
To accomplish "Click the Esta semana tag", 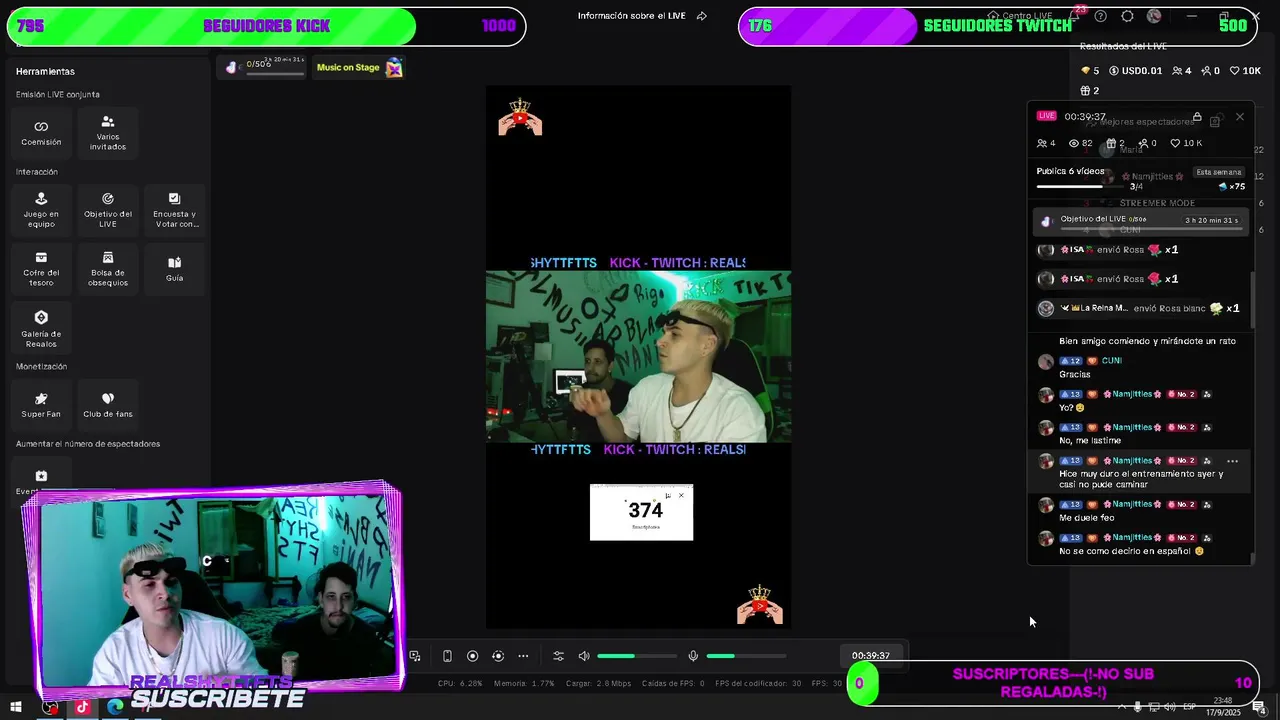I will (1219, 172).
